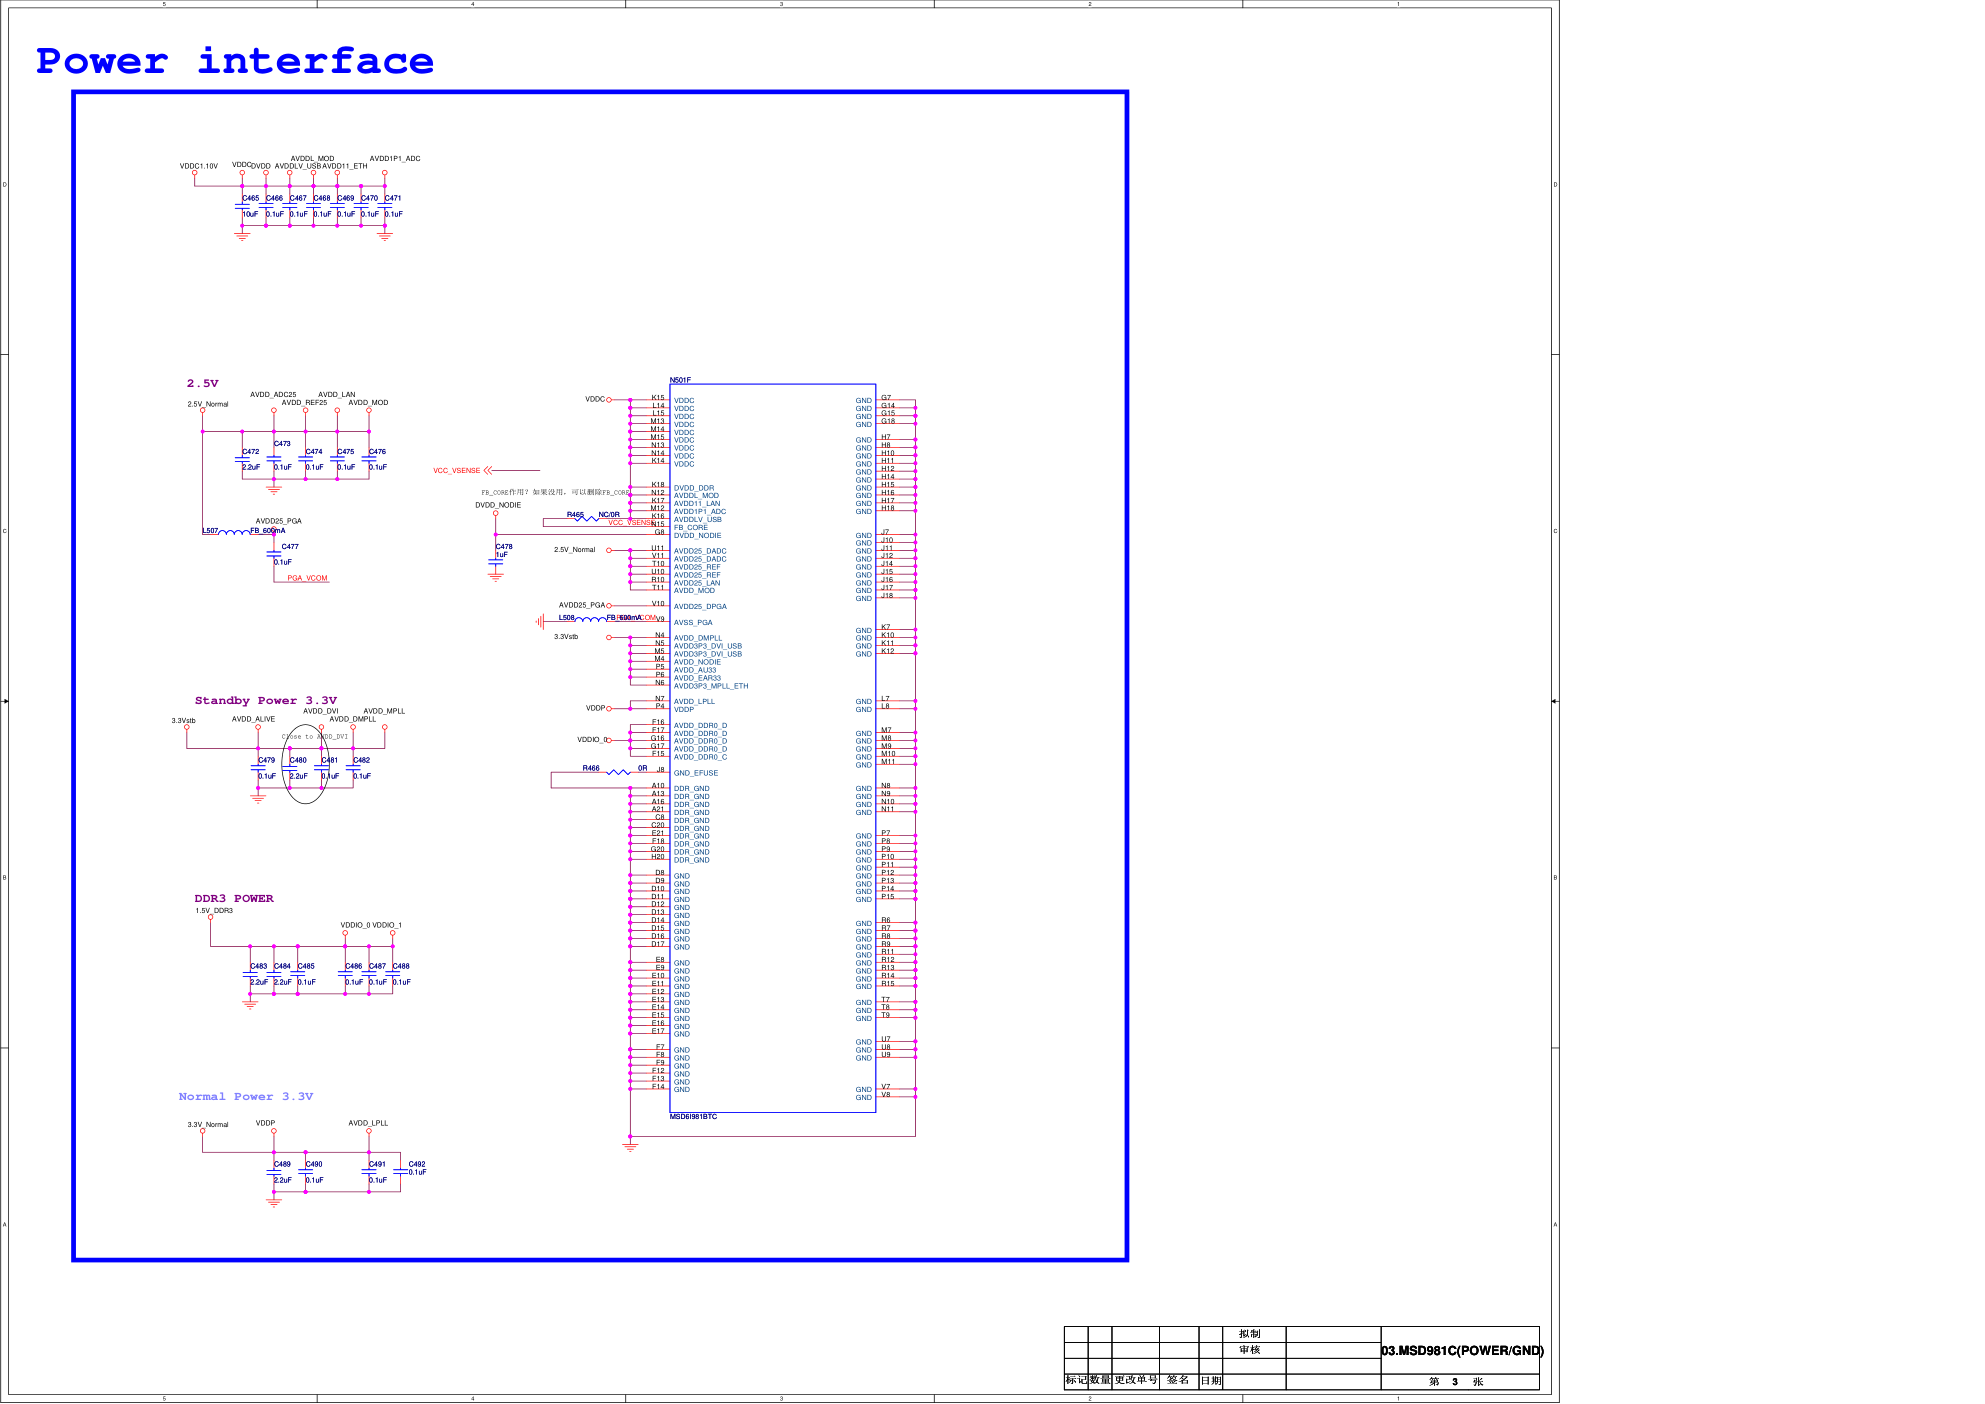
Task: Select the R466 0R resistor
Action: point(618,772)
